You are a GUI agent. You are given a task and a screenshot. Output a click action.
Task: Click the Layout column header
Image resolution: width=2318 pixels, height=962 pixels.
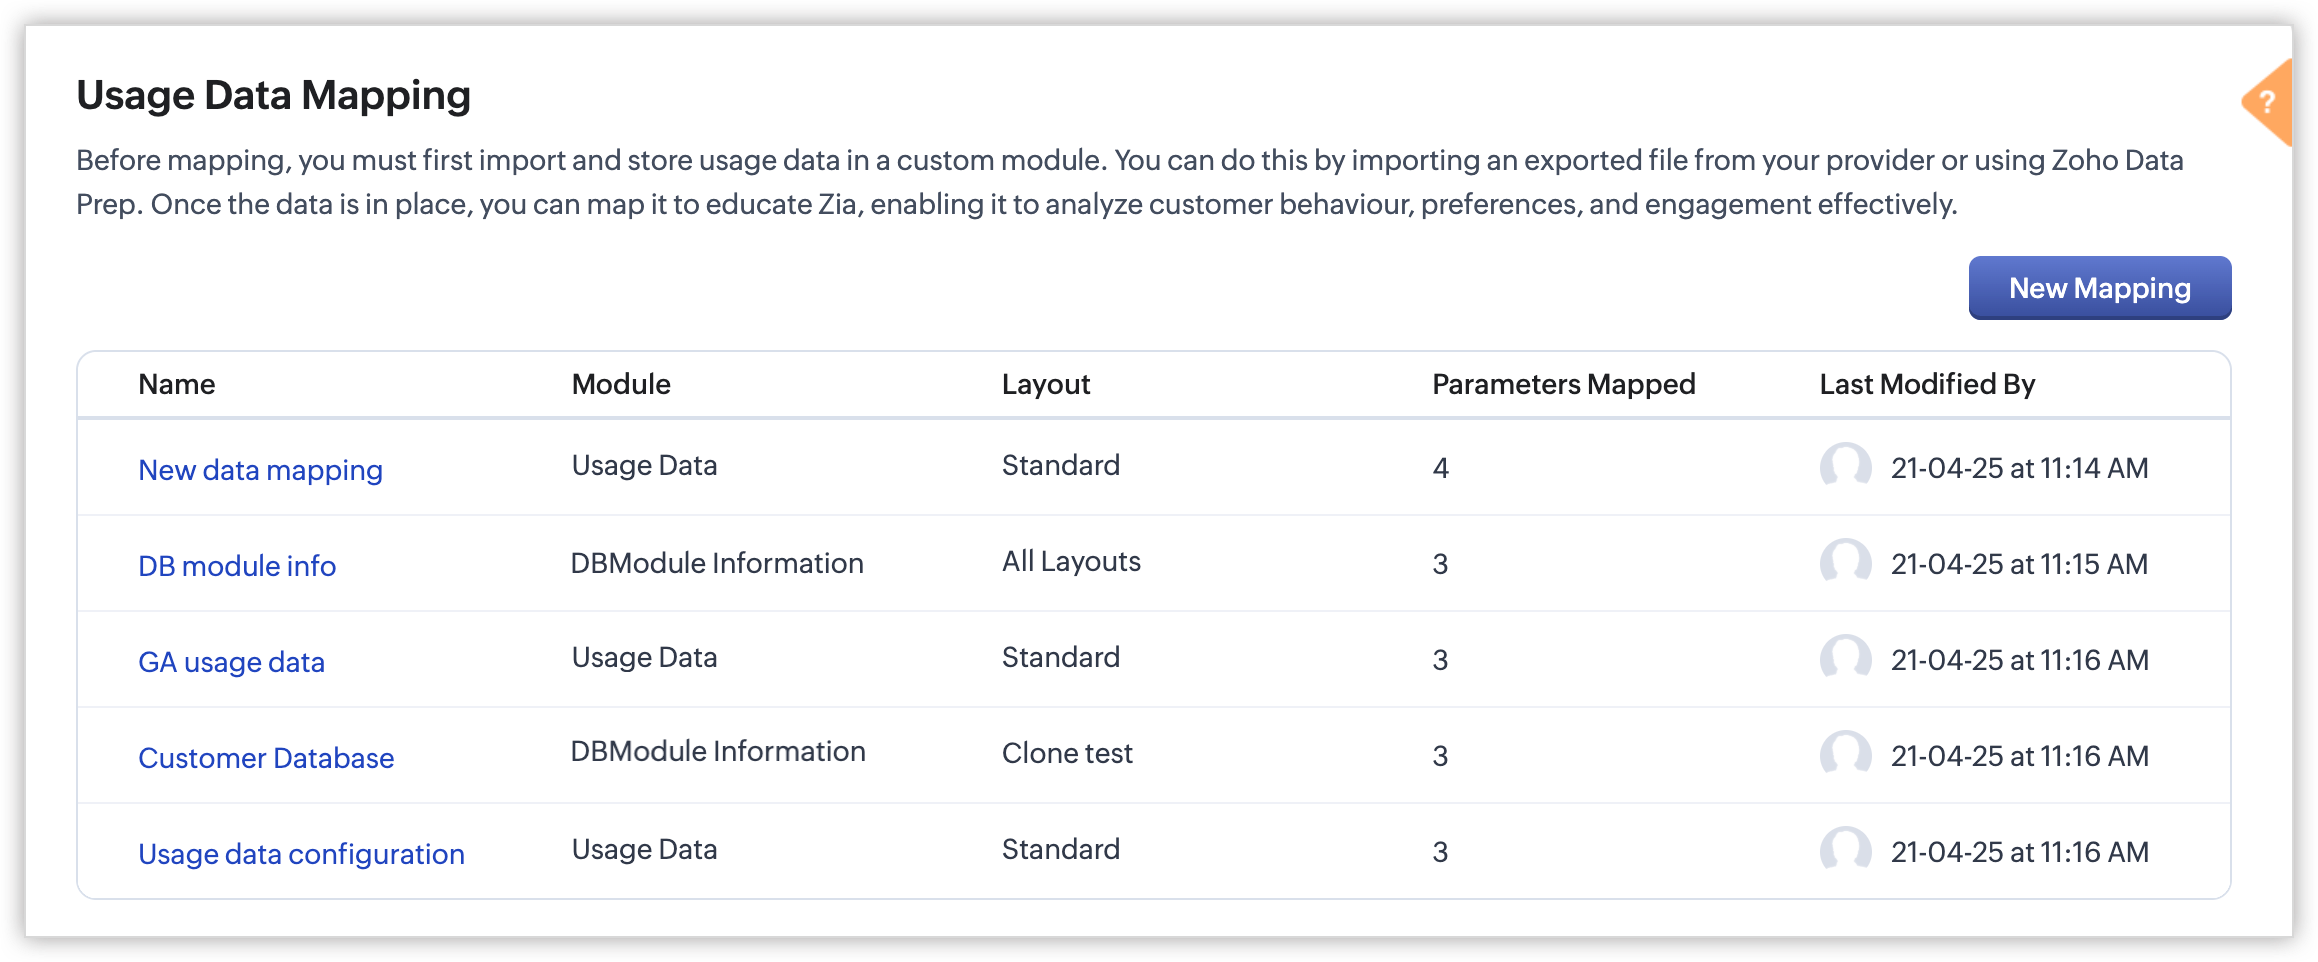point(1046,384)
